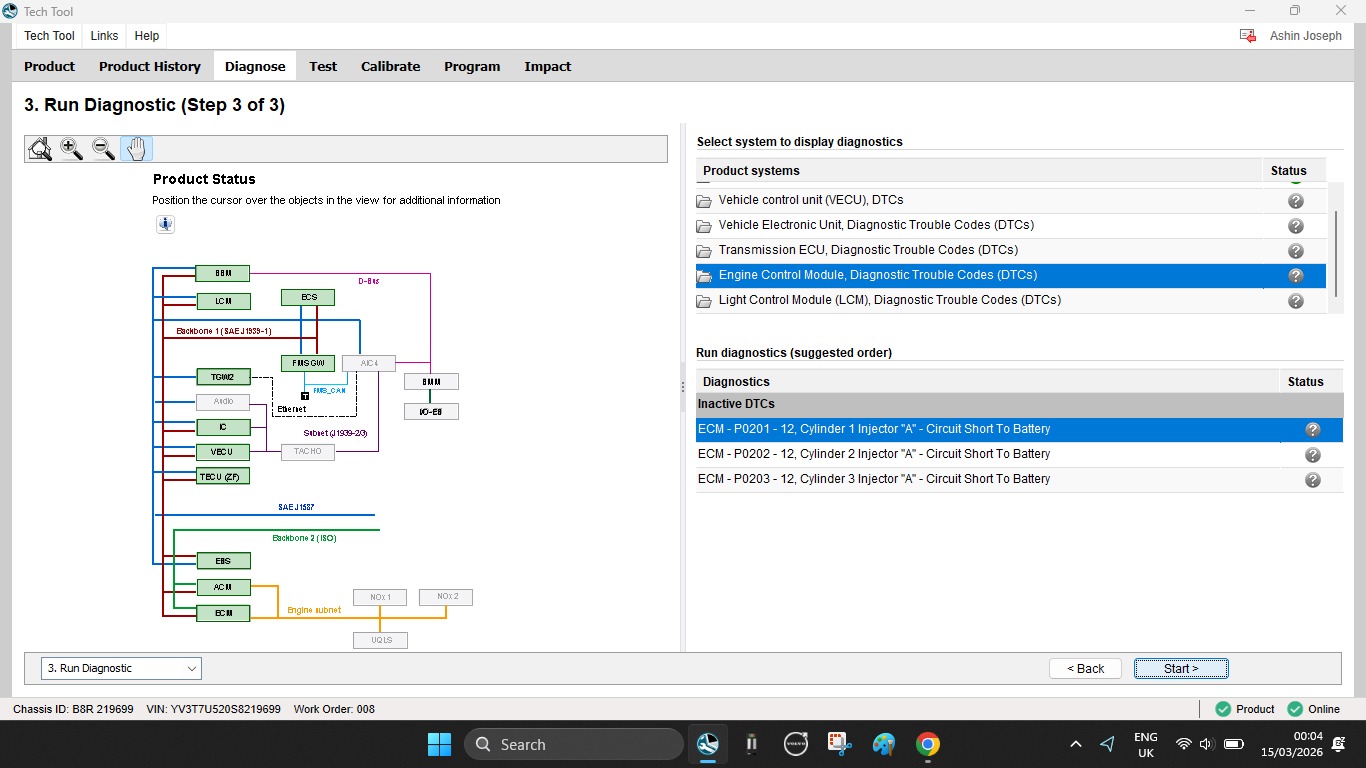This screenshot has height=768, width=1366.
Task: Open the step selector dropdown '3. Run Diagnostic'
Action: point(121,668)
